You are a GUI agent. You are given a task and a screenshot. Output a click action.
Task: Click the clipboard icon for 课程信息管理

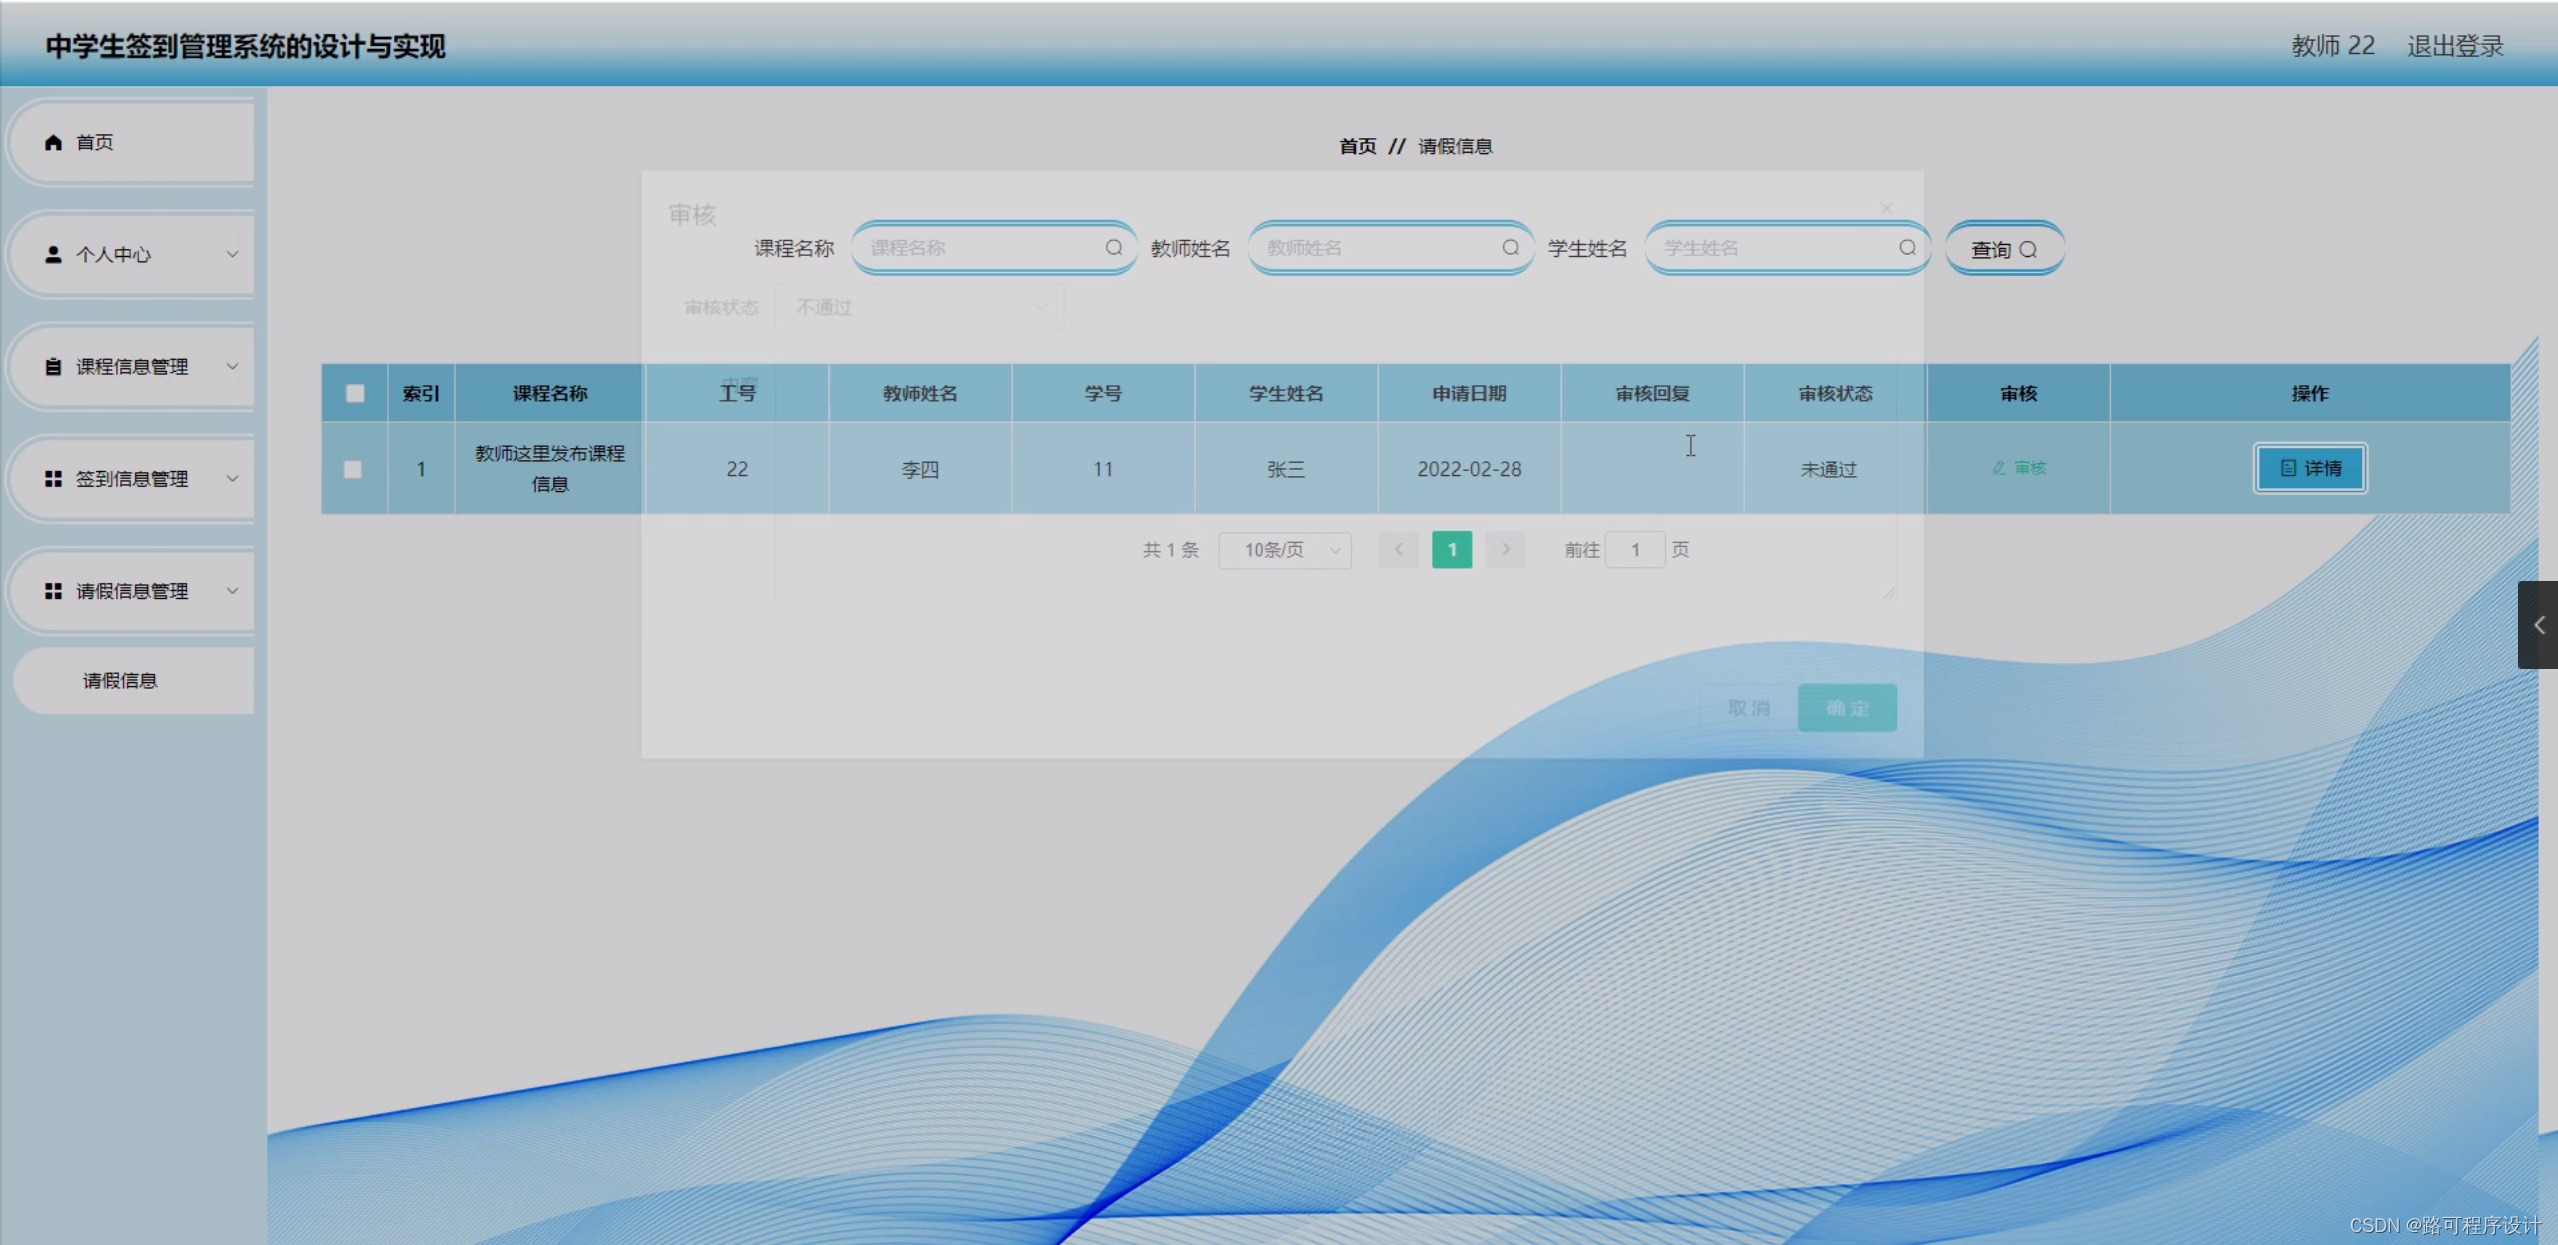53,367
